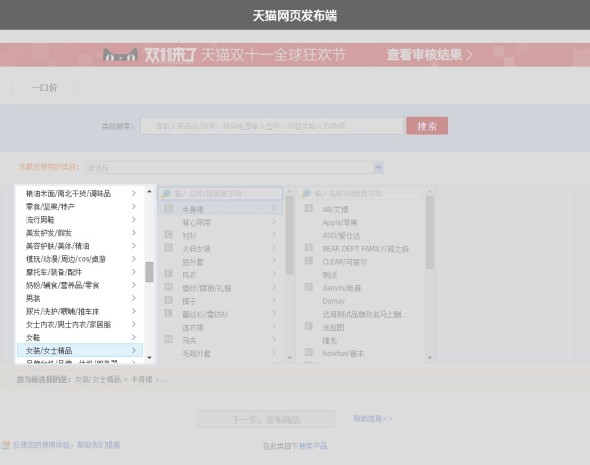Open the recently used category dropdown
The width and height of the screenshot is (590, 465).
click(x=234, y=167)
